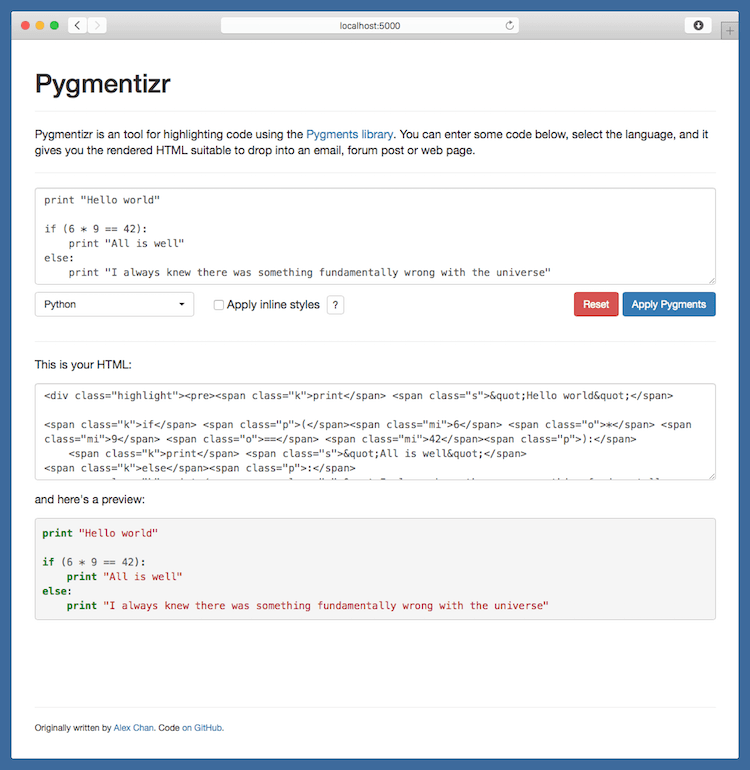
Task: Click inside the generated HTML output textarea
Action: [375, 432]
